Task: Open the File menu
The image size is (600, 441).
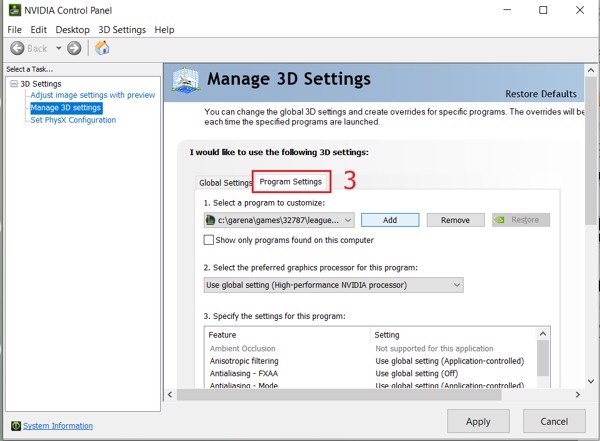Action: 15,30
